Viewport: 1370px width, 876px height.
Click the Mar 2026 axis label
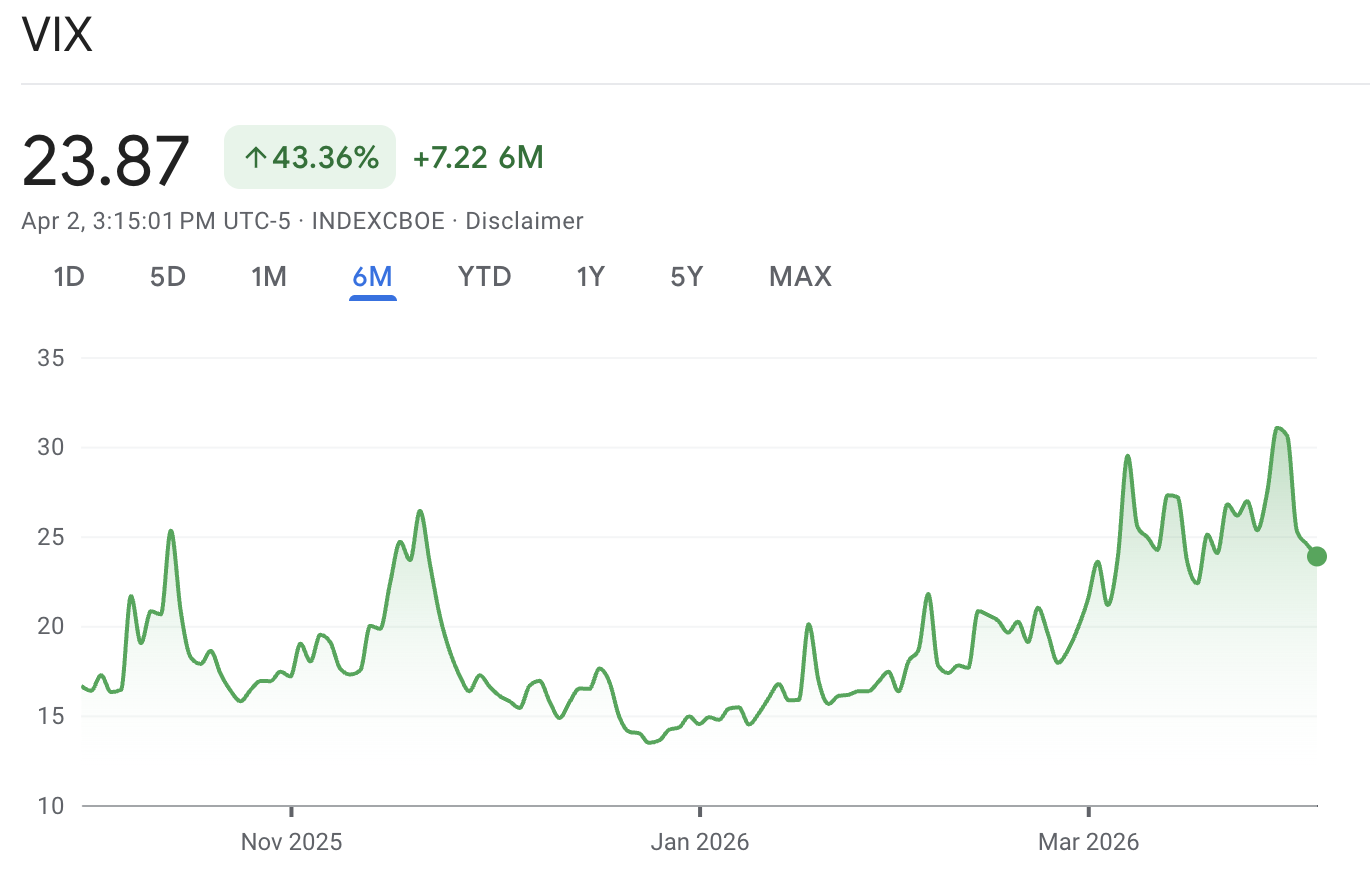point(1087,842)
